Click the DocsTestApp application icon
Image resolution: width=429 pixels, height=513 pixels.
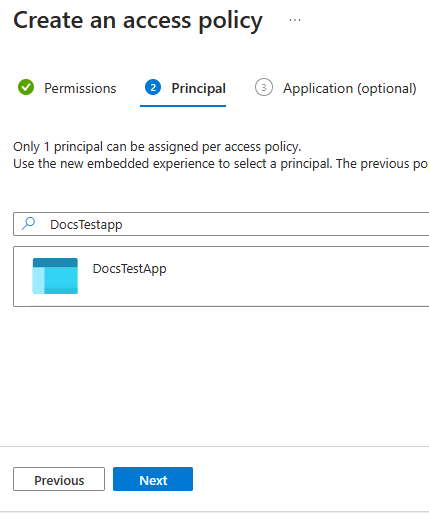click(x=55, y=276)
